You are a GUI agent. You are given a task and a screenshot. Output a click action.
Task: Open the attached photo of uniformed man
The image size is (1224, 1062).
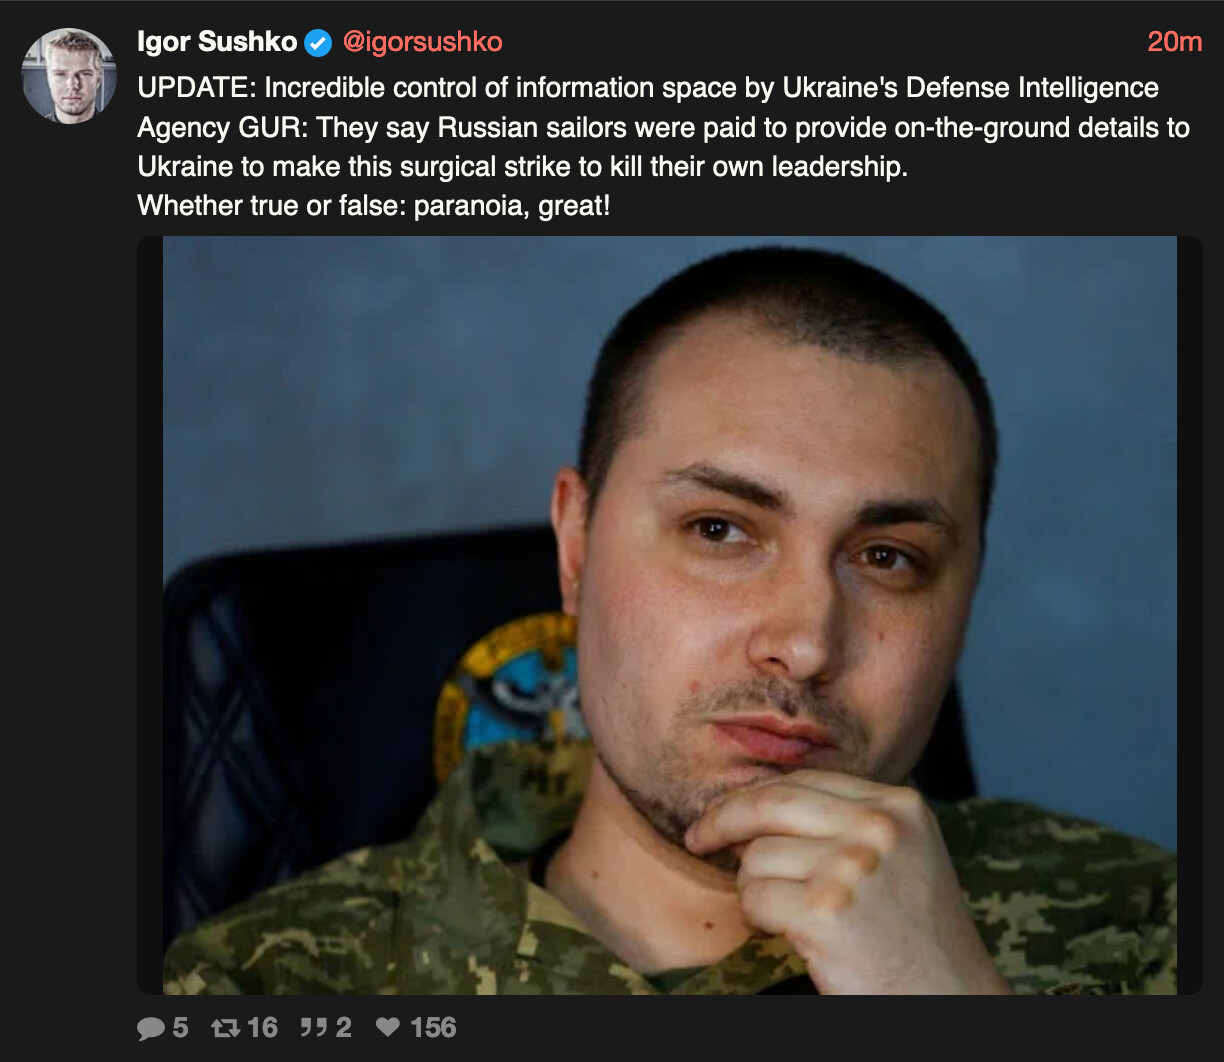[x=669, y=615]
